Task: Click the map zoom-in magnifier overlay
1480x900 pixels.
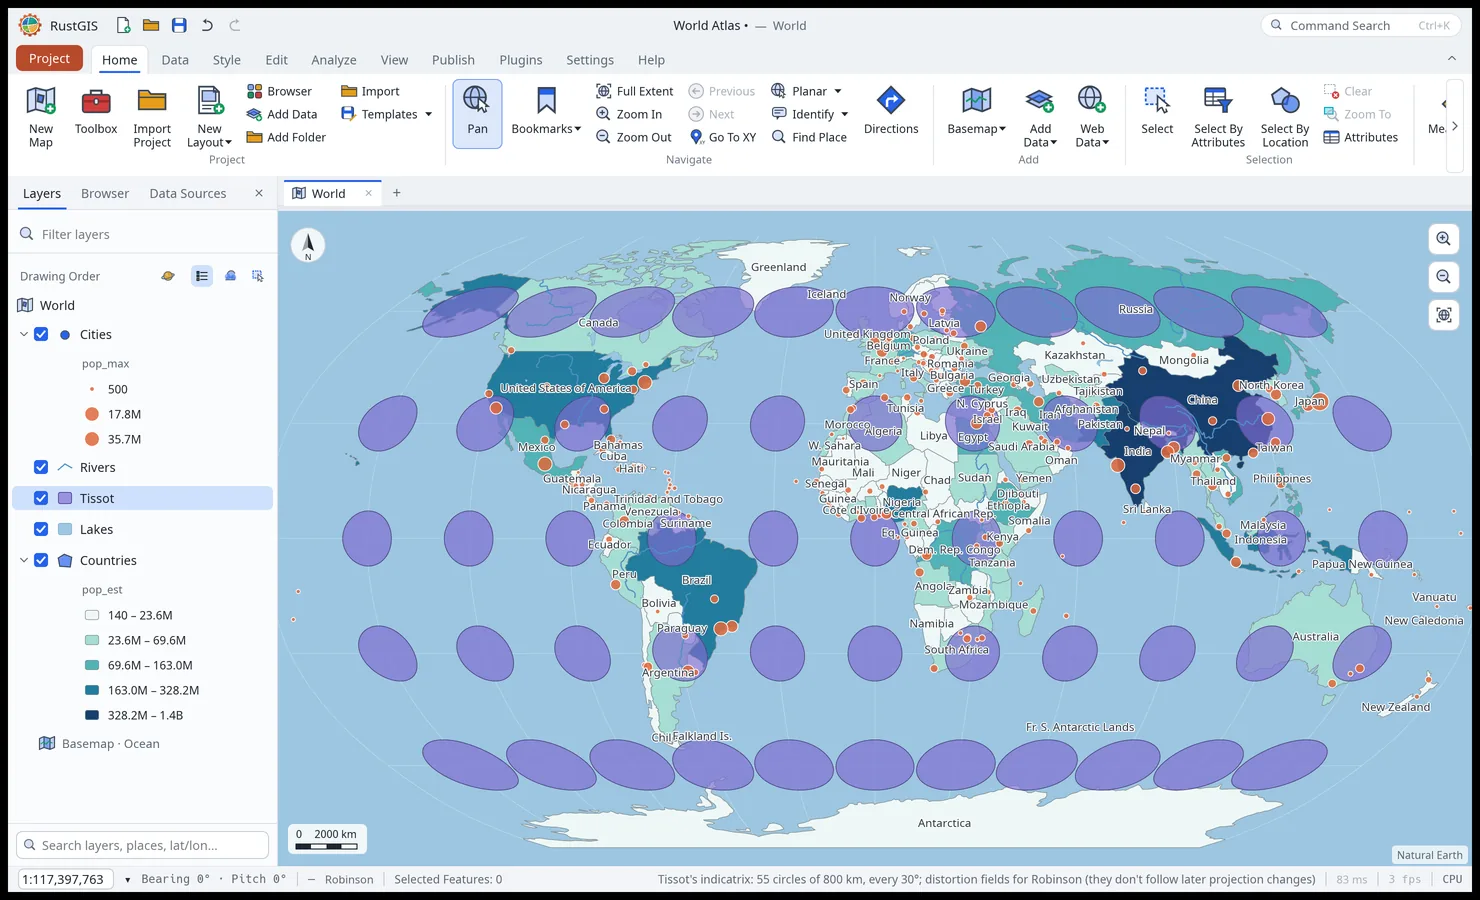Action: pyautogui.click(x=1443, y=239)
